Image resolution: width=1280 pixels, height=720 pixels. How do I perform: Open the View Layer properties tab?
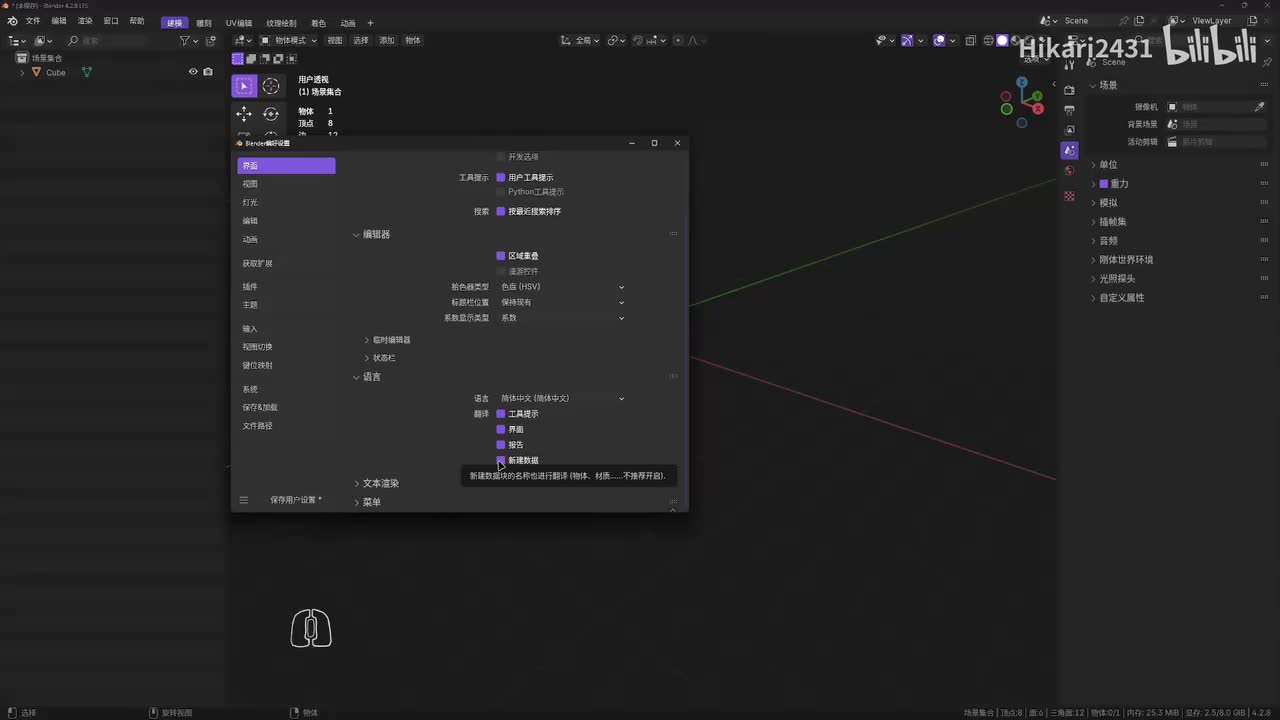click(x=1069, y=130)
